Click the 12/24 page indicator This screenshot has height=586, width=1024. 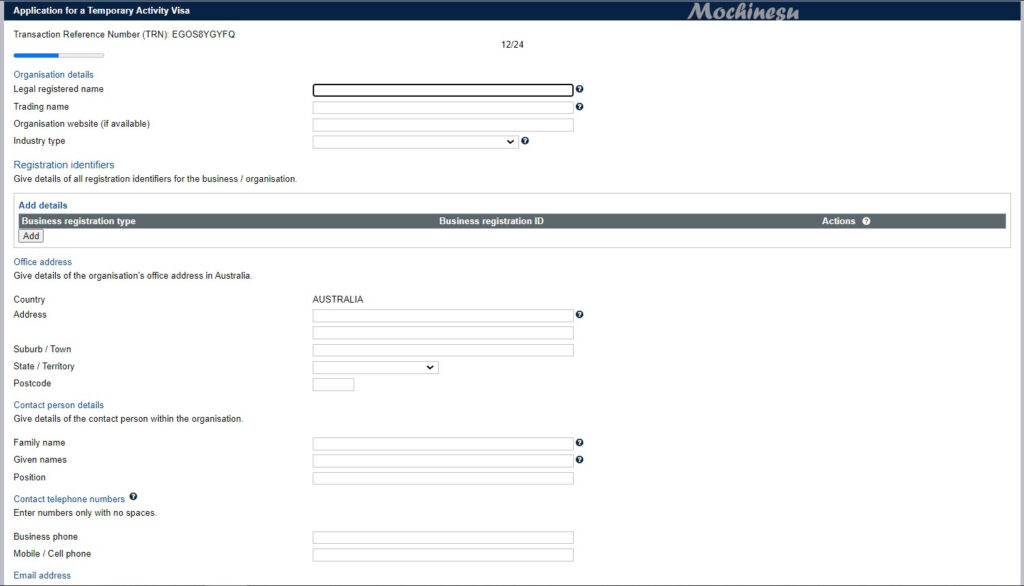point(512,44)
